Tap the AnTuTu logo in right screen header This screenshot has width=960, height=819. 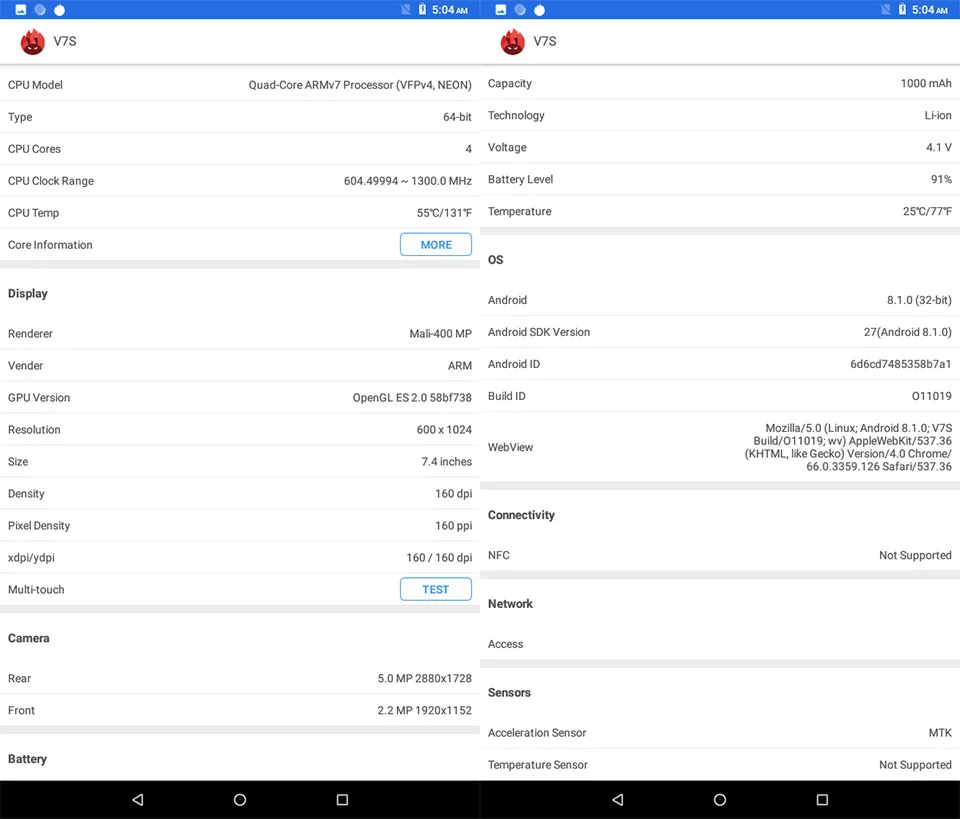coord(512,42)
